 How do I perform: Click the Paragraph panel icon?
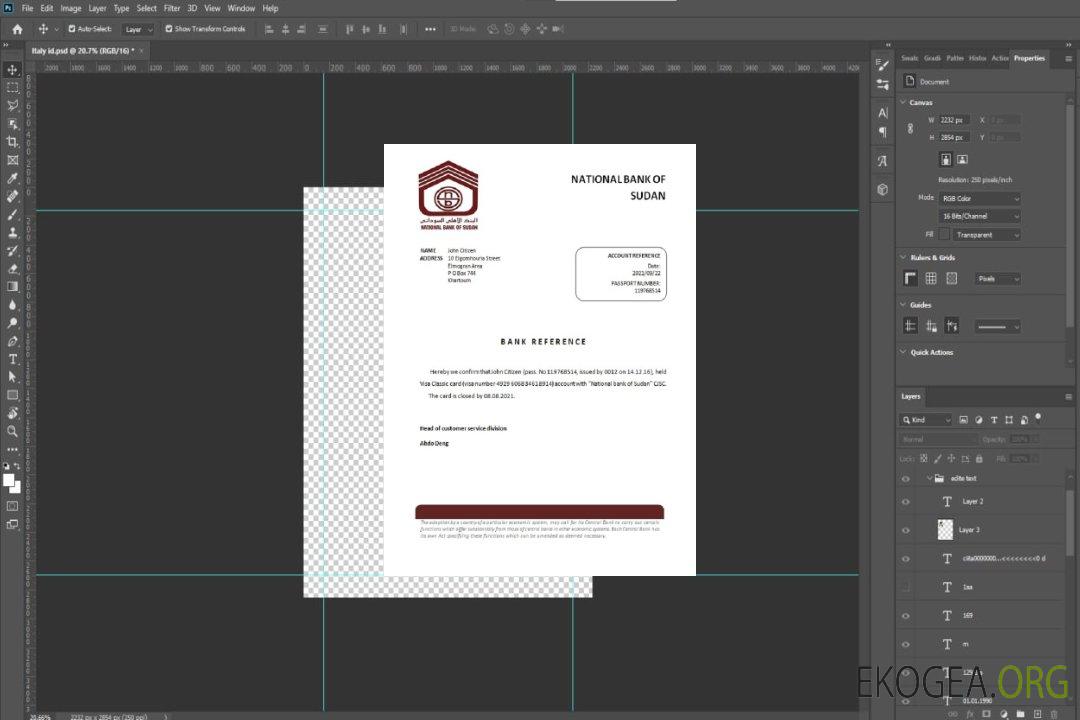click(x=883, y=132)
